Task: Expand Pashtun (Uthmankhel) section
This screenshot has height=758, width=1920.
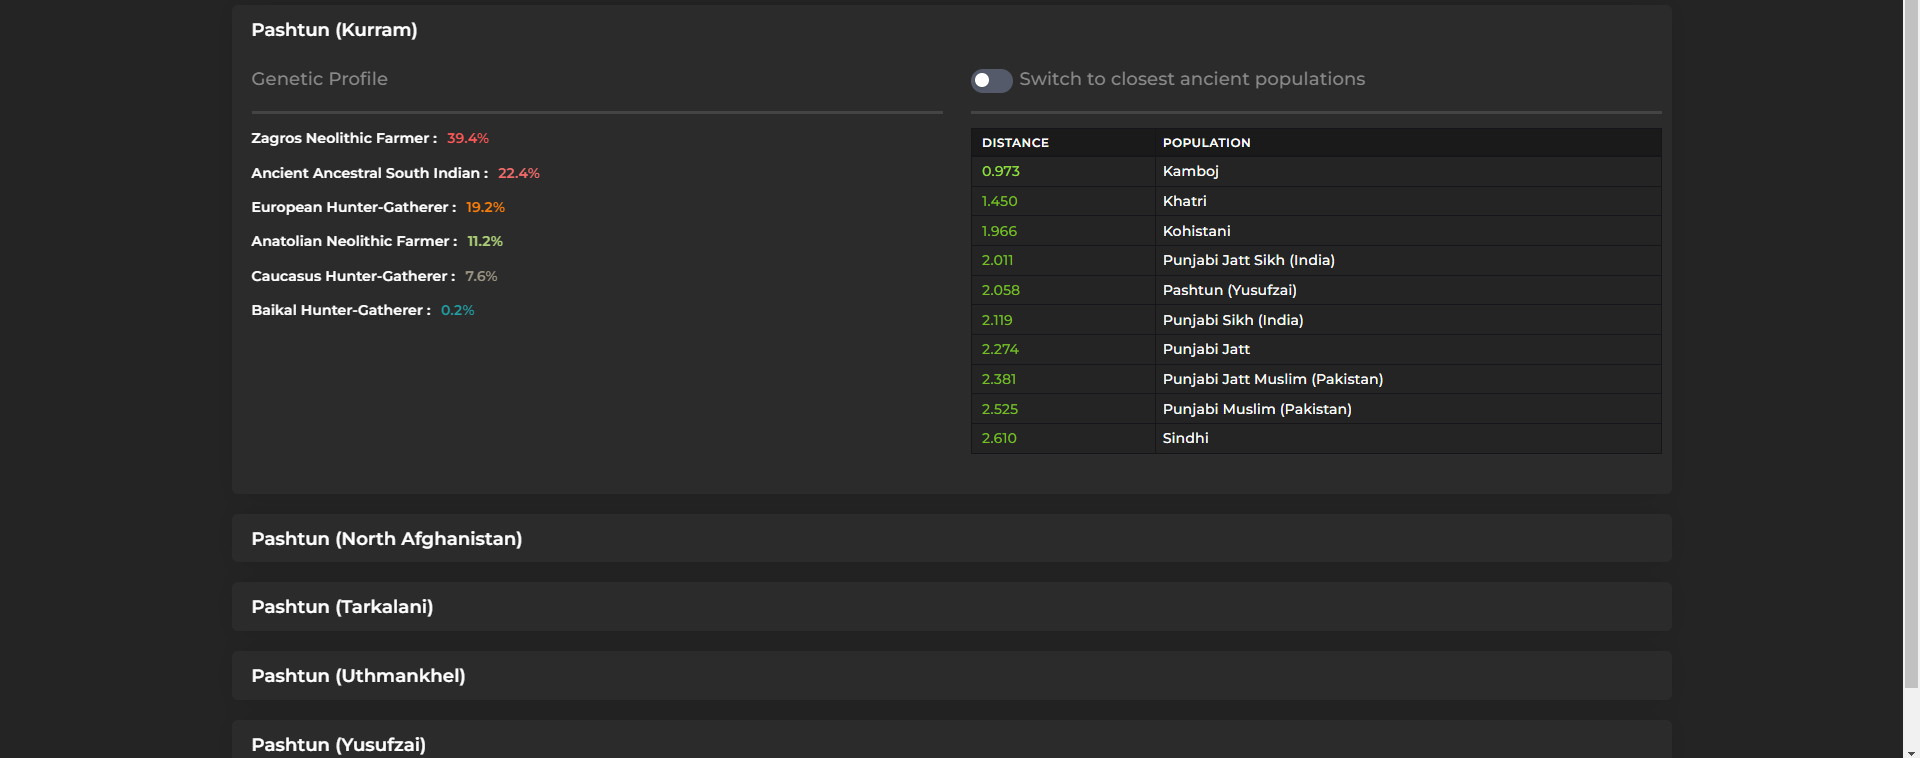Action: point(951,676)
